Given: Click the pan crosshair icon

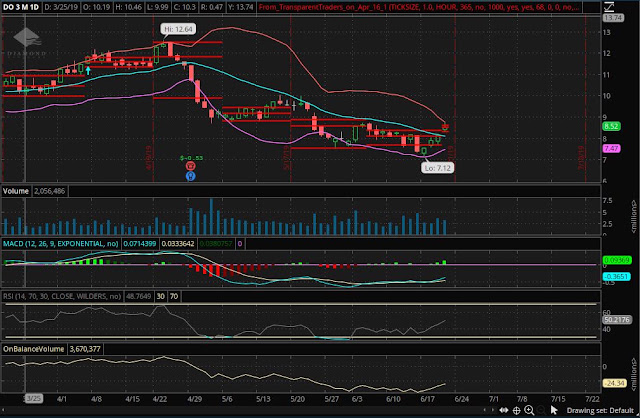Looking at the screenshot, I should pos(516,411).
